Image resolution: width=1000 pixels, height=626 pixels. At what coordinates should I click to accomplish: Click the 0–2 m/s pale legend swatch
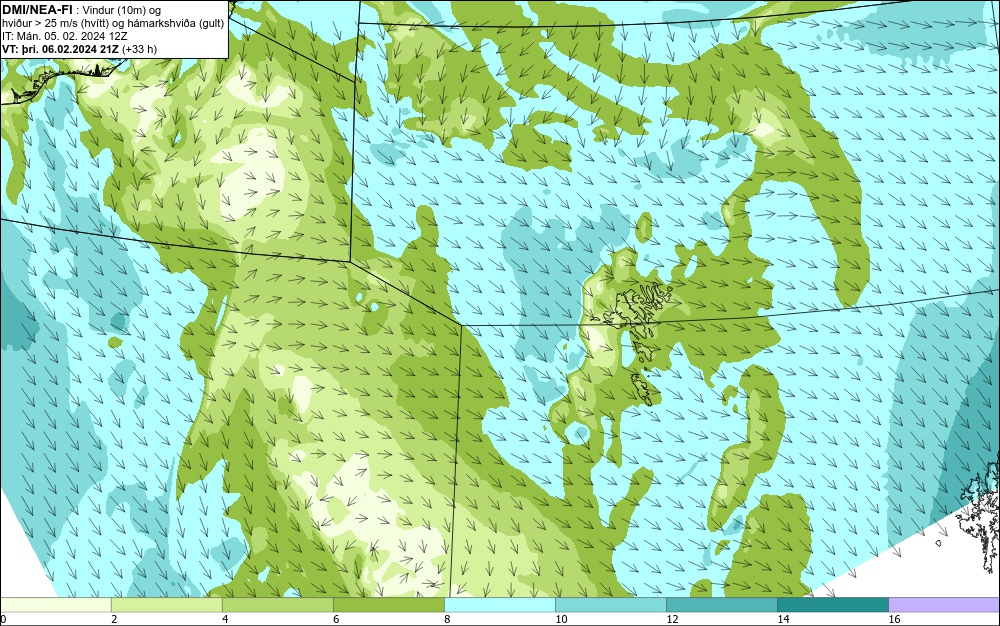55,604
